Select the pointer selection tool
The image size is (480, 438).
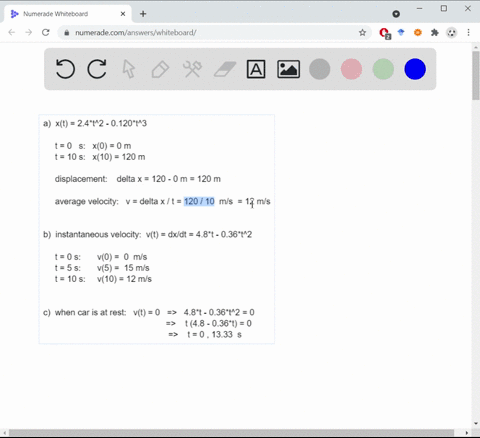click(129, 69)
